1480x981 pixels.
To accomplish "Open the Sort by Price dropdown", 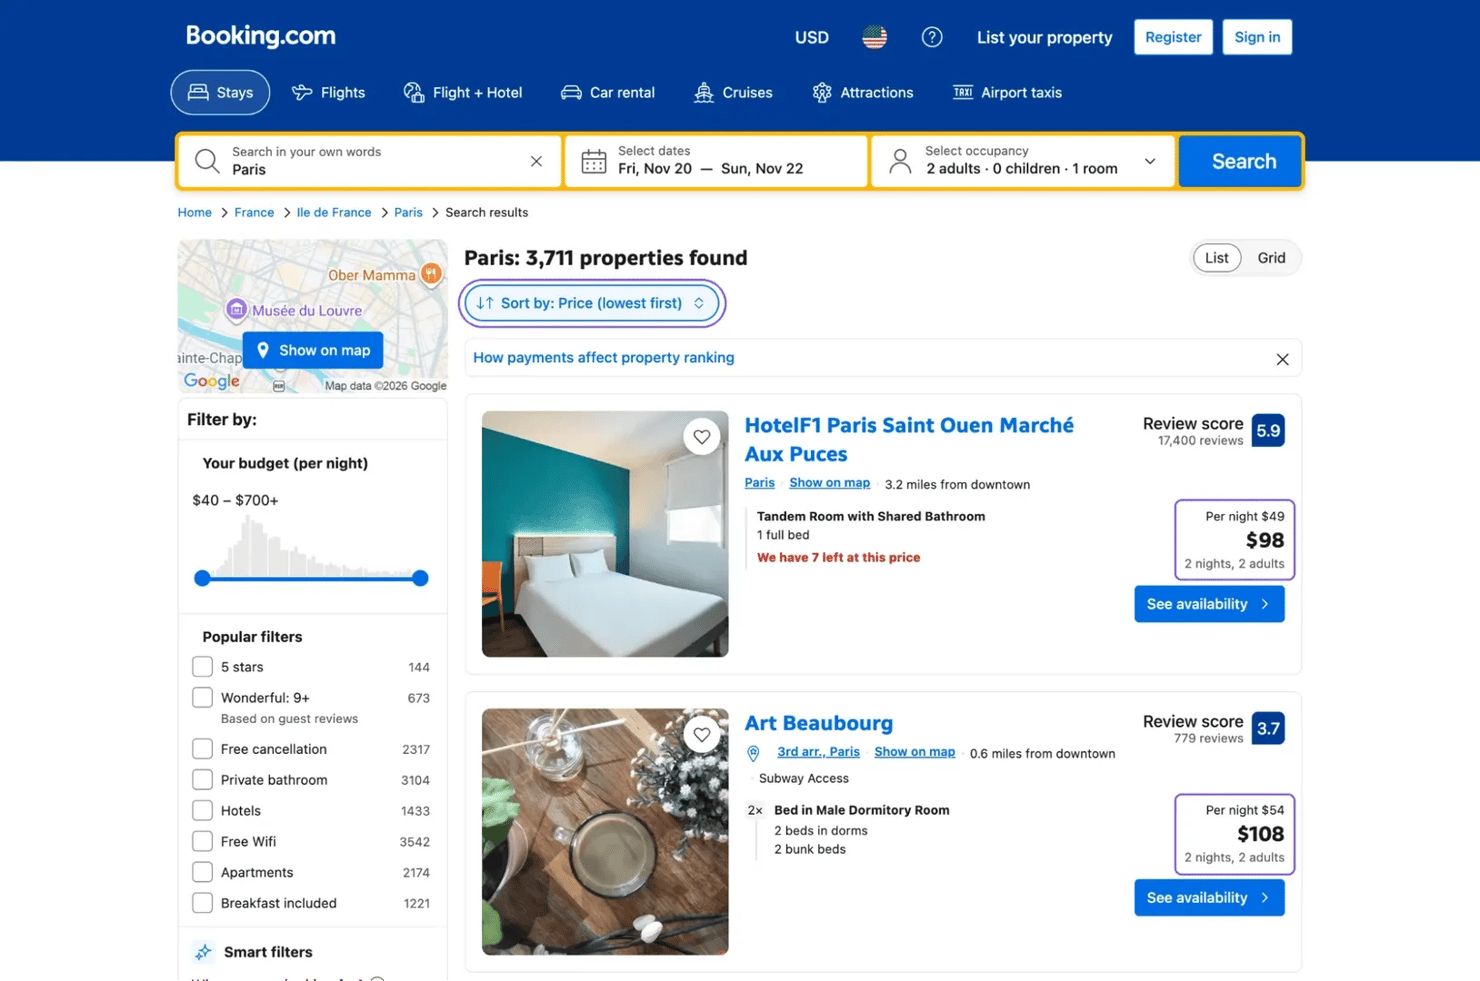I will [592, 303].
